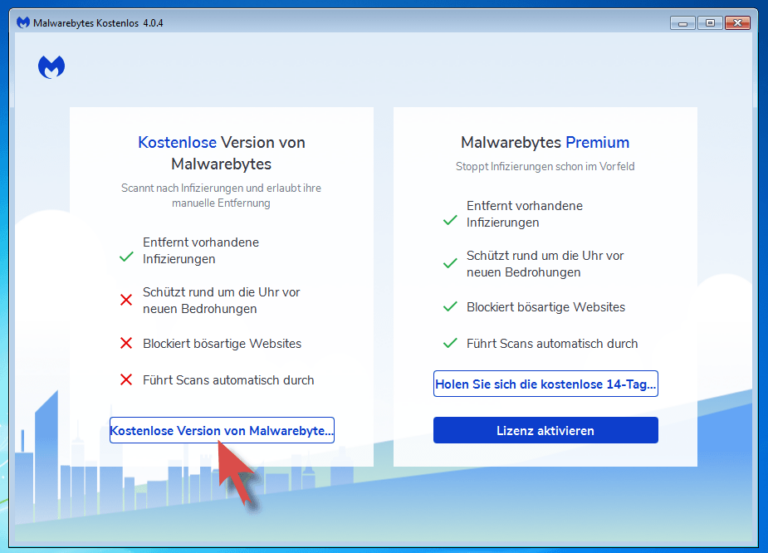Click the Malwarebytes logo under the title bar
768x553 pixels.
click(x=51, y=67)
